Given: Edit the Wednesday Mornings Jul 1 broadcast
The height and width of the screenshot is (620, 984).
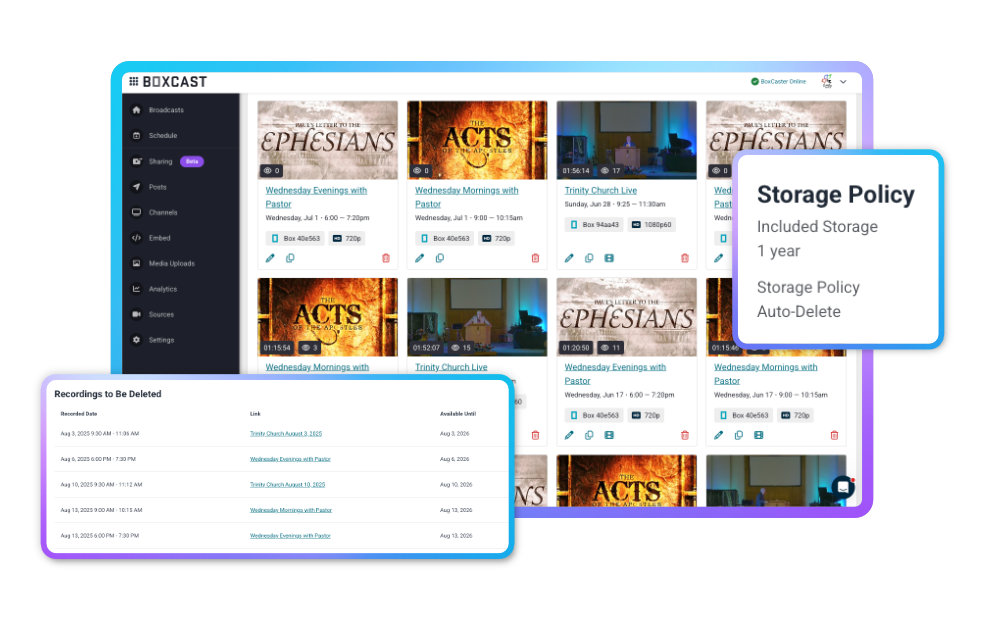Looking at the screenshot, I should [419, 258].
